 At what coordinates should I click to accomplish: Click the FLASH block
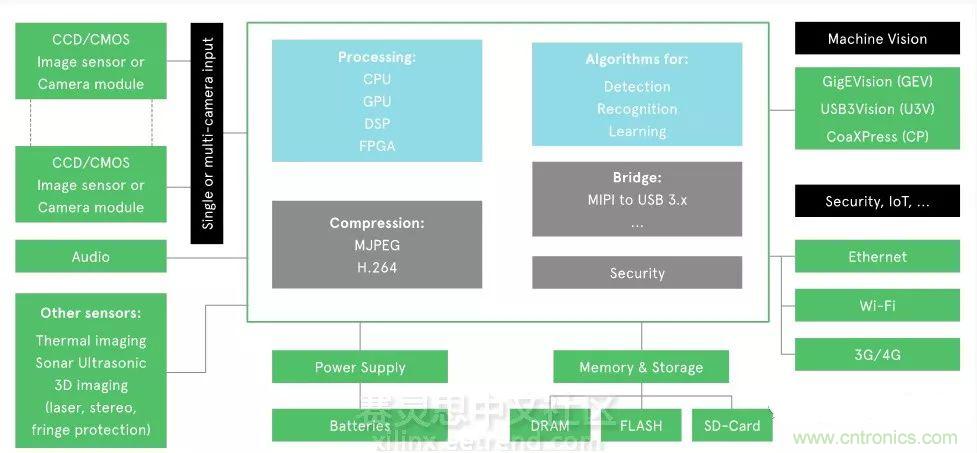[641, 425]
